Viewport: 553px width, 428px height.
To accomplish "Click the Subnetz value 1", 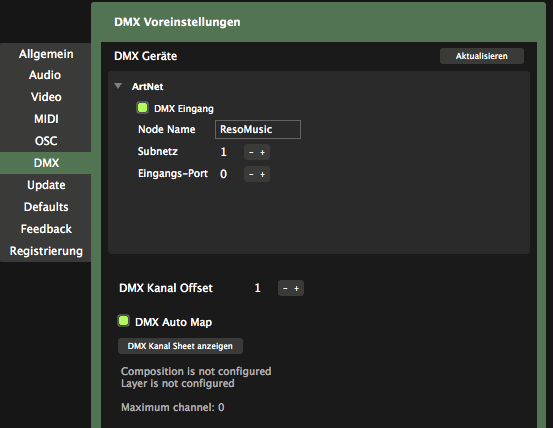I will tap(223, 152).
